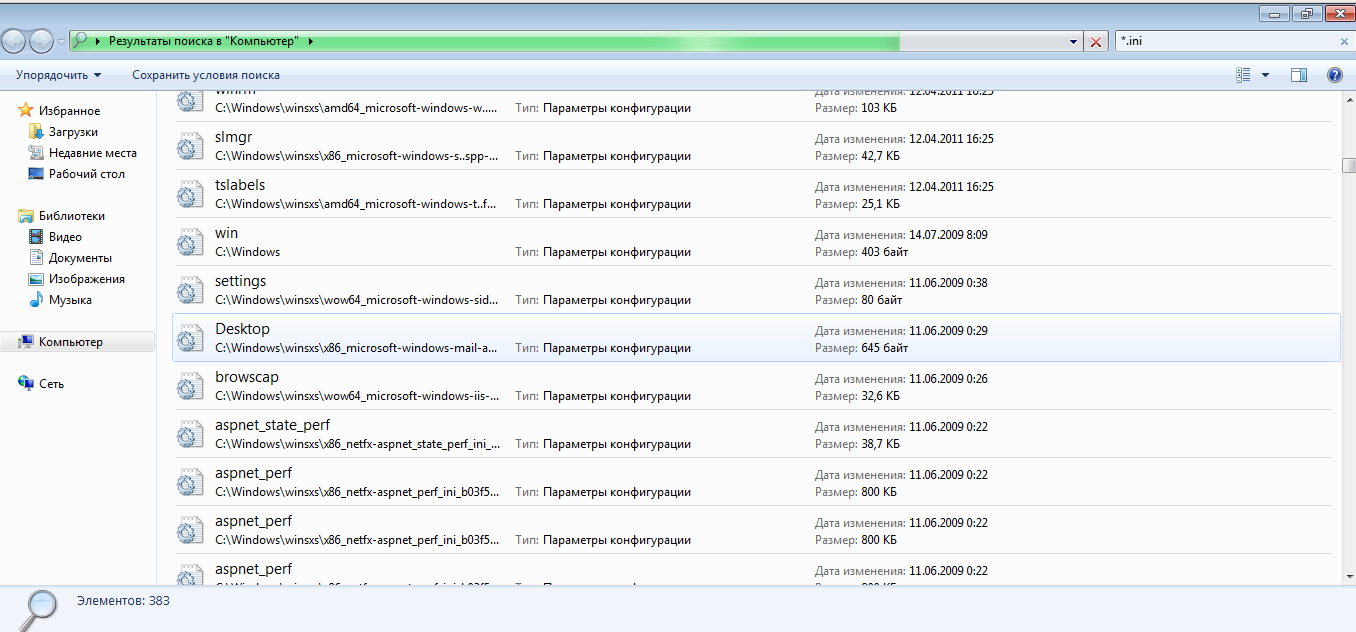The height and width of the screenshot is (632, 1356).
Task: Select the tslabels file name
Action: pyautogui.click(x=240, y=185)
